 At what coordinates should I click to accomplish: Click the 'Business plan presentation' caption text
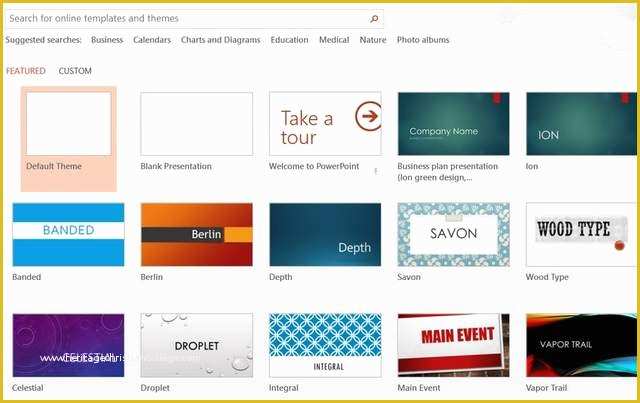pyautogui.click(x=448, y=166)
